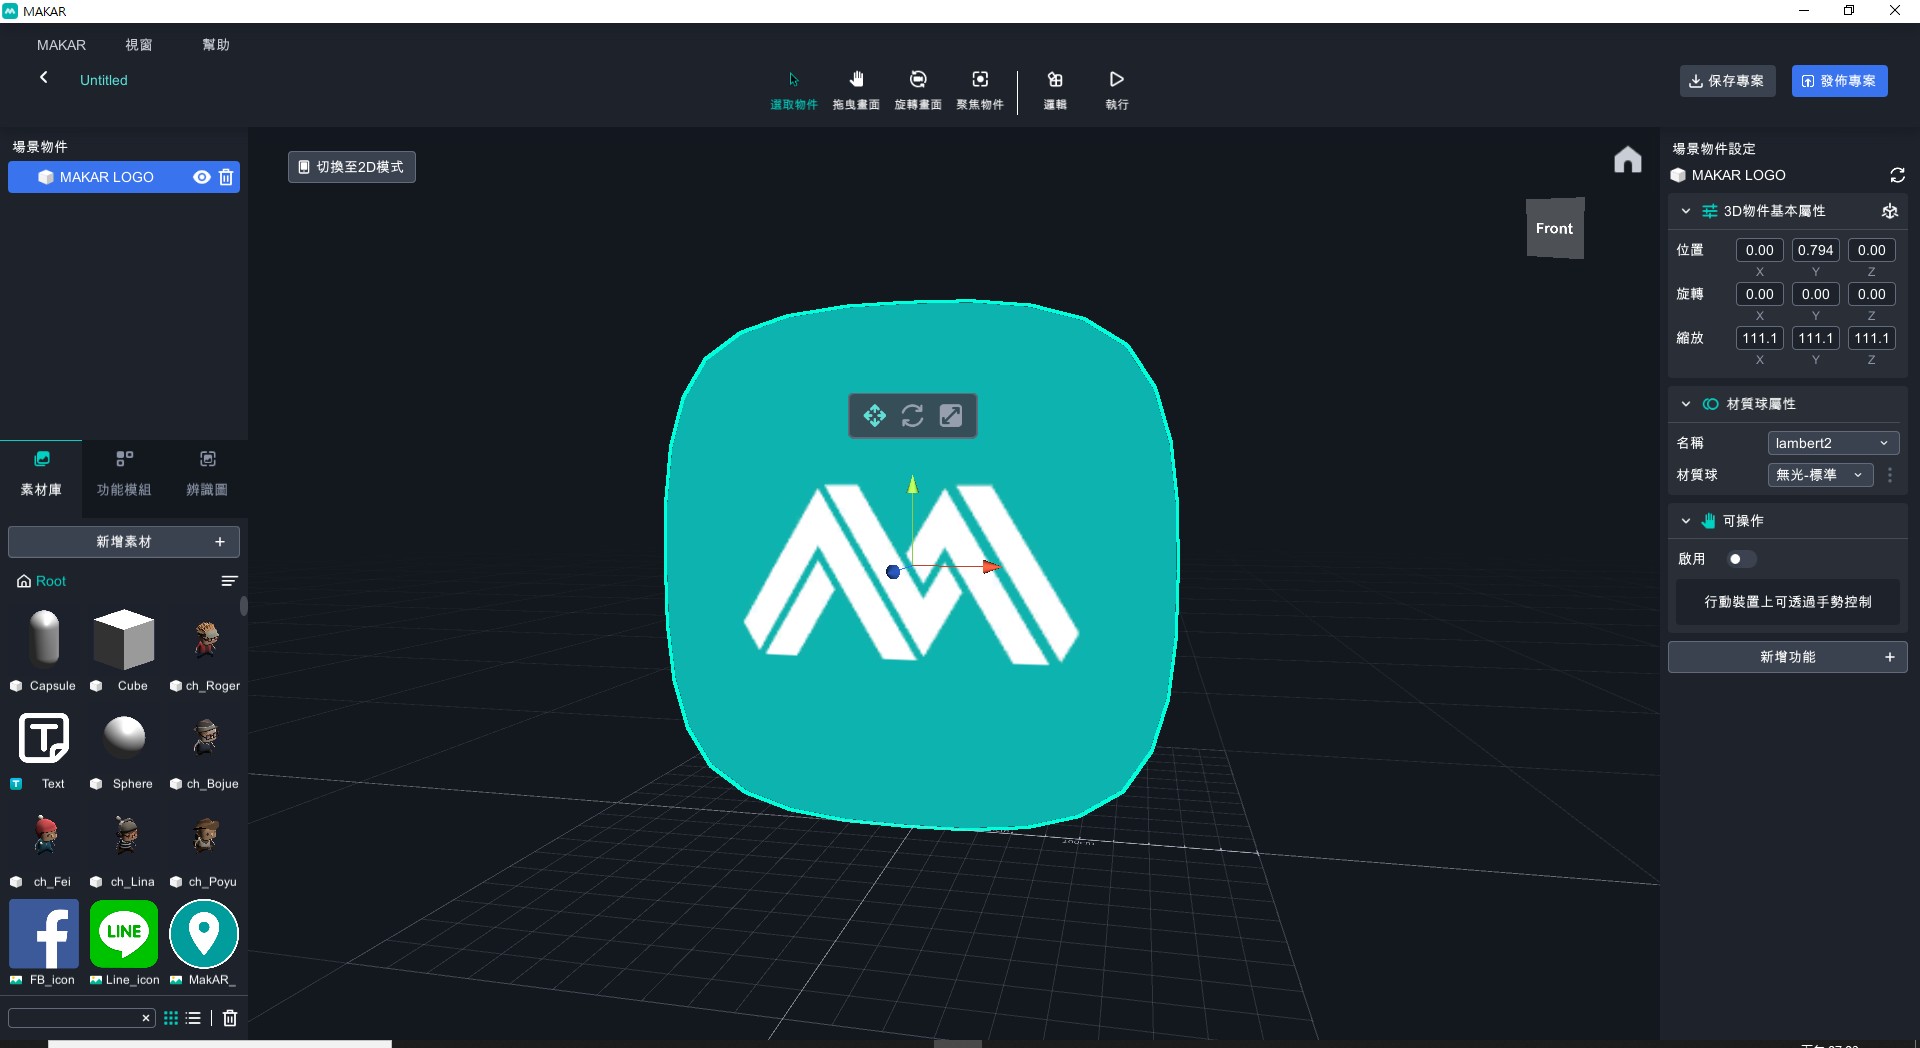Collapse the operable section

[x=1686, y=521]
